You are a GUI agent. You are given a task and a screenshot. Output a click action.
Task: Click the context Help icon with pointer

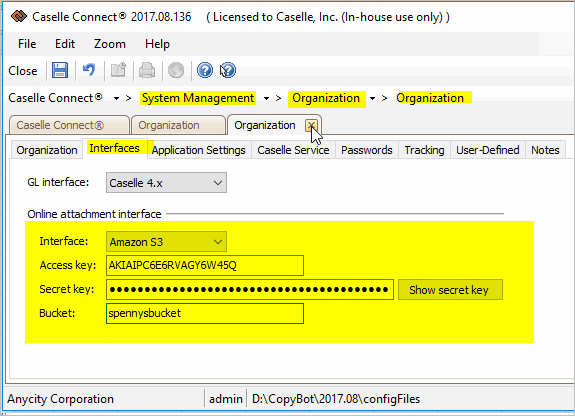[x=228, y=70]
